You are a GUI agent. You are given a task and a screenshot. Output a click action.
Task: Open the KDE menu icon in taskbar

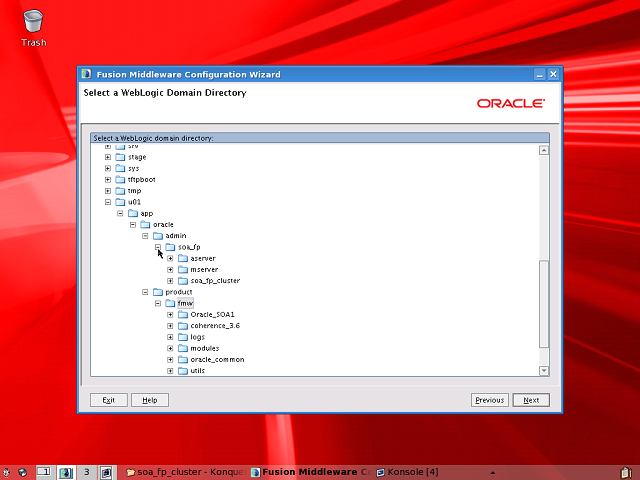coord(6,472)
